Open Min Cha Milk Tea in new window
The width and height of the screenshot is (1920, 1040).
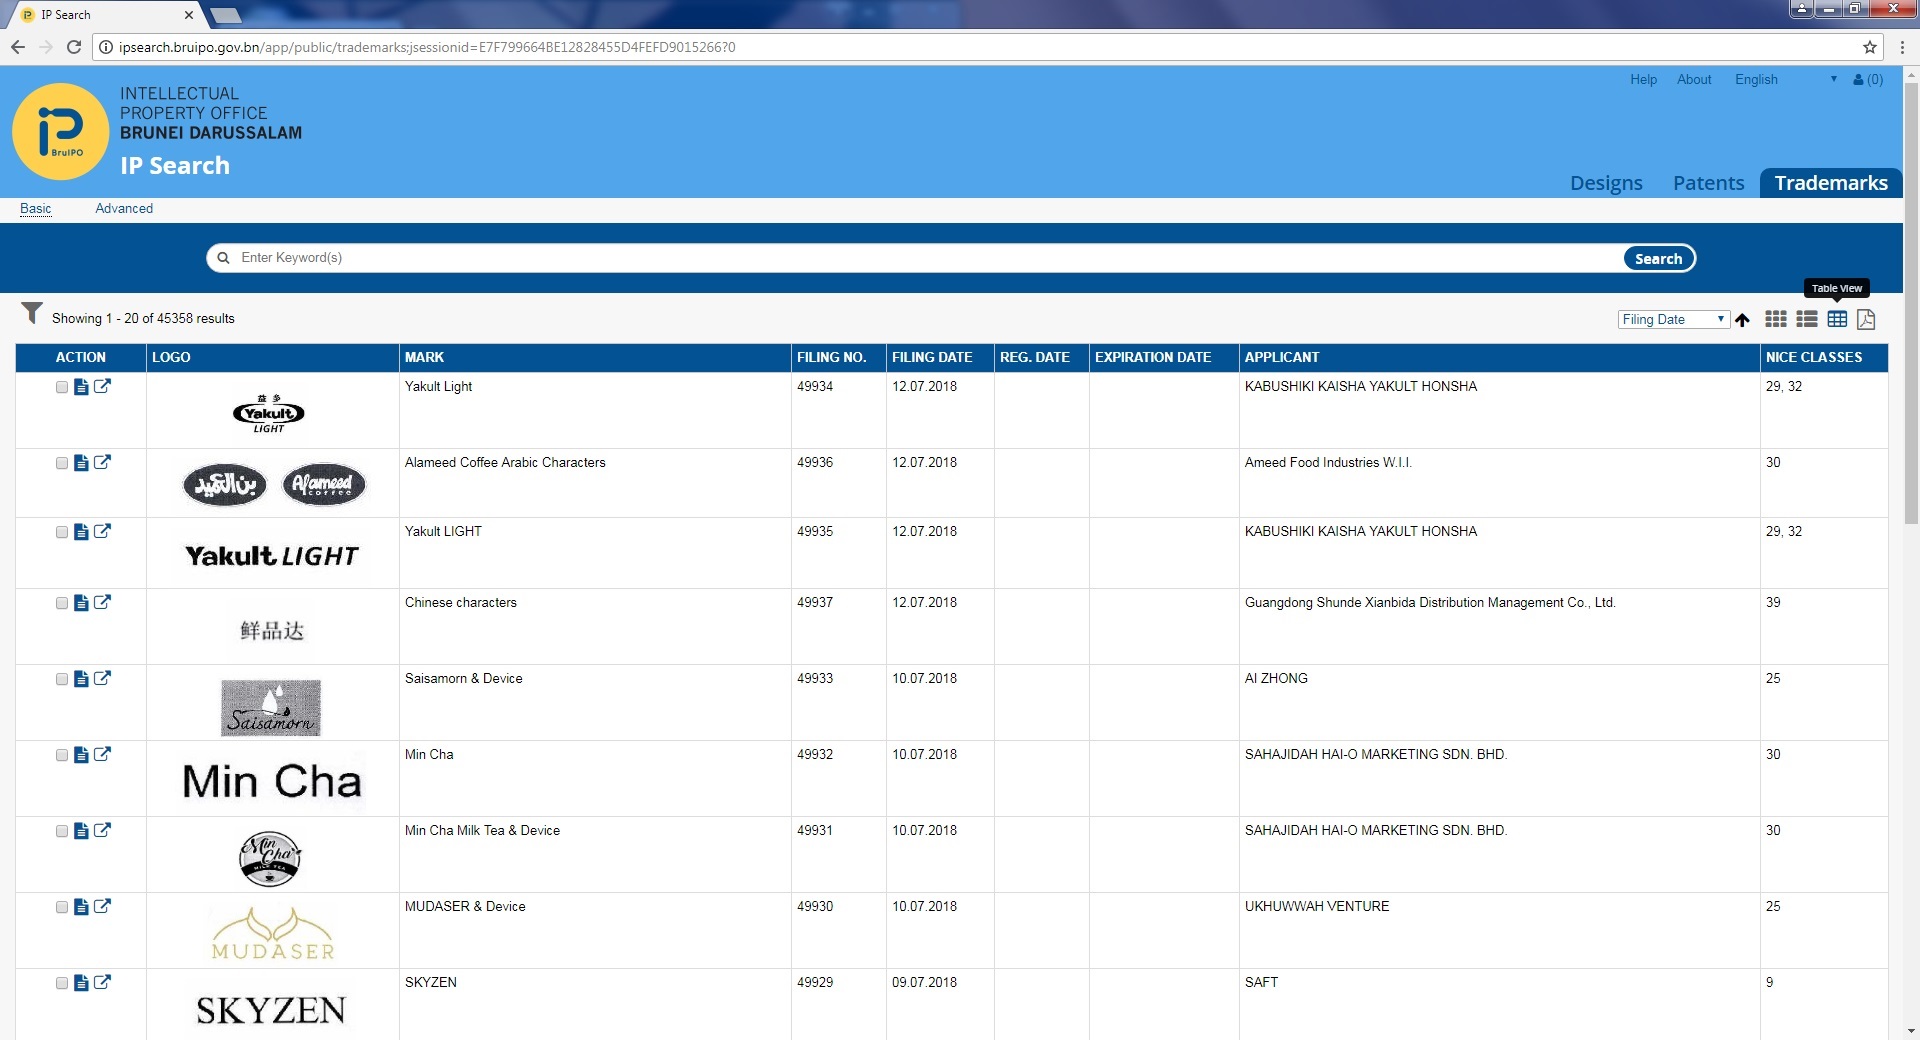tap(102, 830)
